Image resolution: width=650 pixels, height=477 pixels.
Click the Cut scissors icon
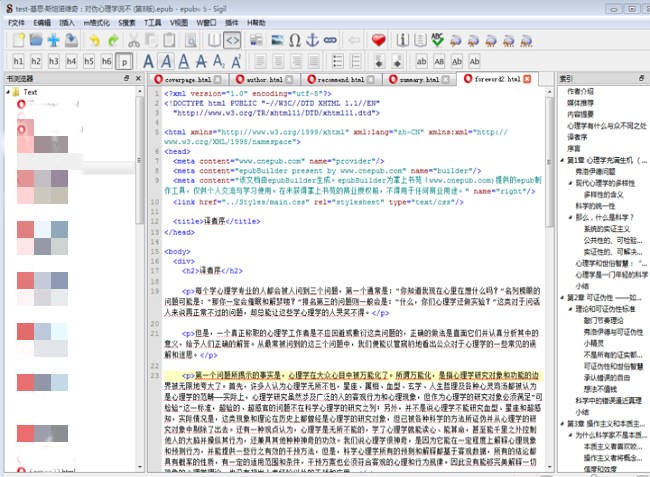pos(134,40)
